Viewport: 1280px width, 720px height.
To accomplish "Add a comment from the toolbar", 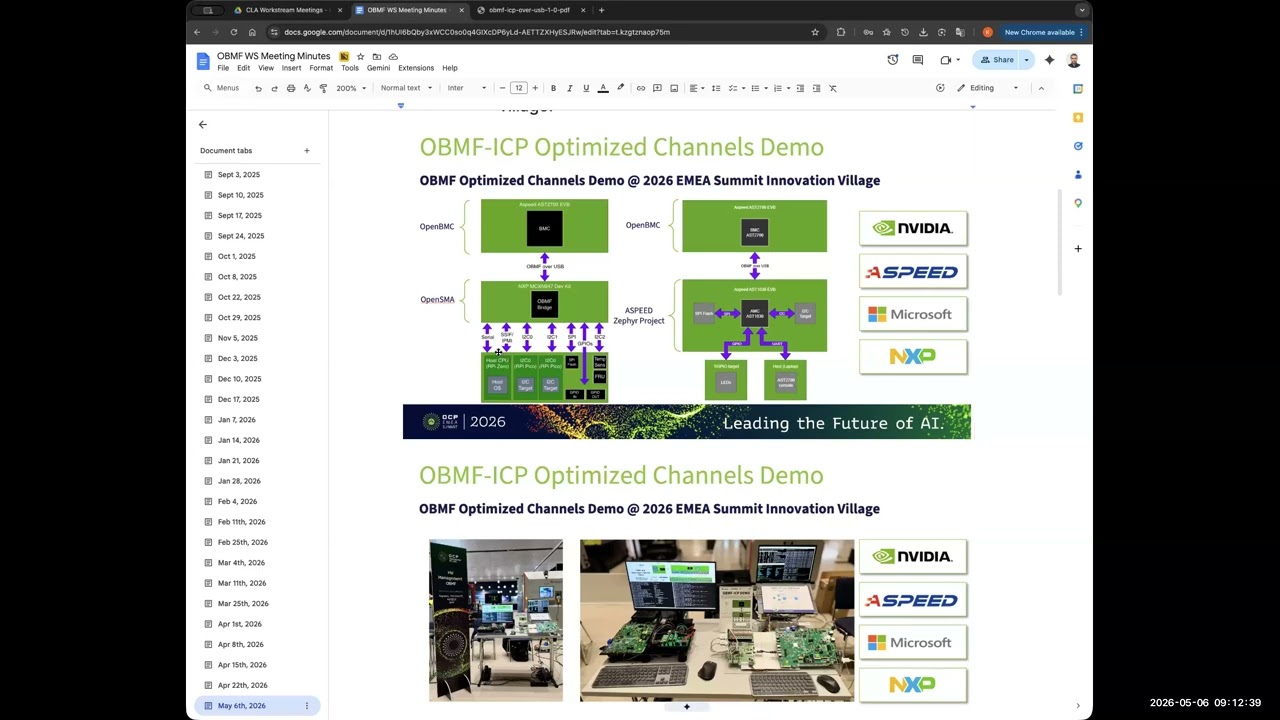I will (657, 88).
